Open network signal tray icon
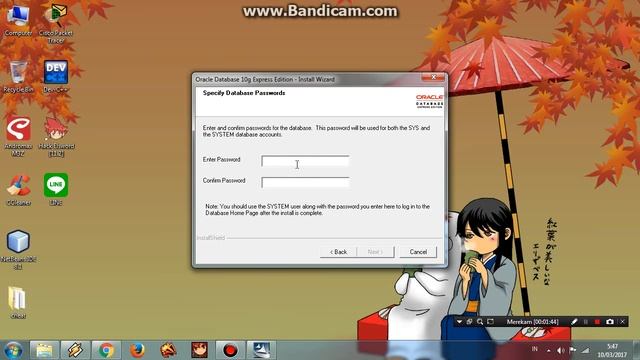This screenshot has height=360, width=640. [585, 350]
